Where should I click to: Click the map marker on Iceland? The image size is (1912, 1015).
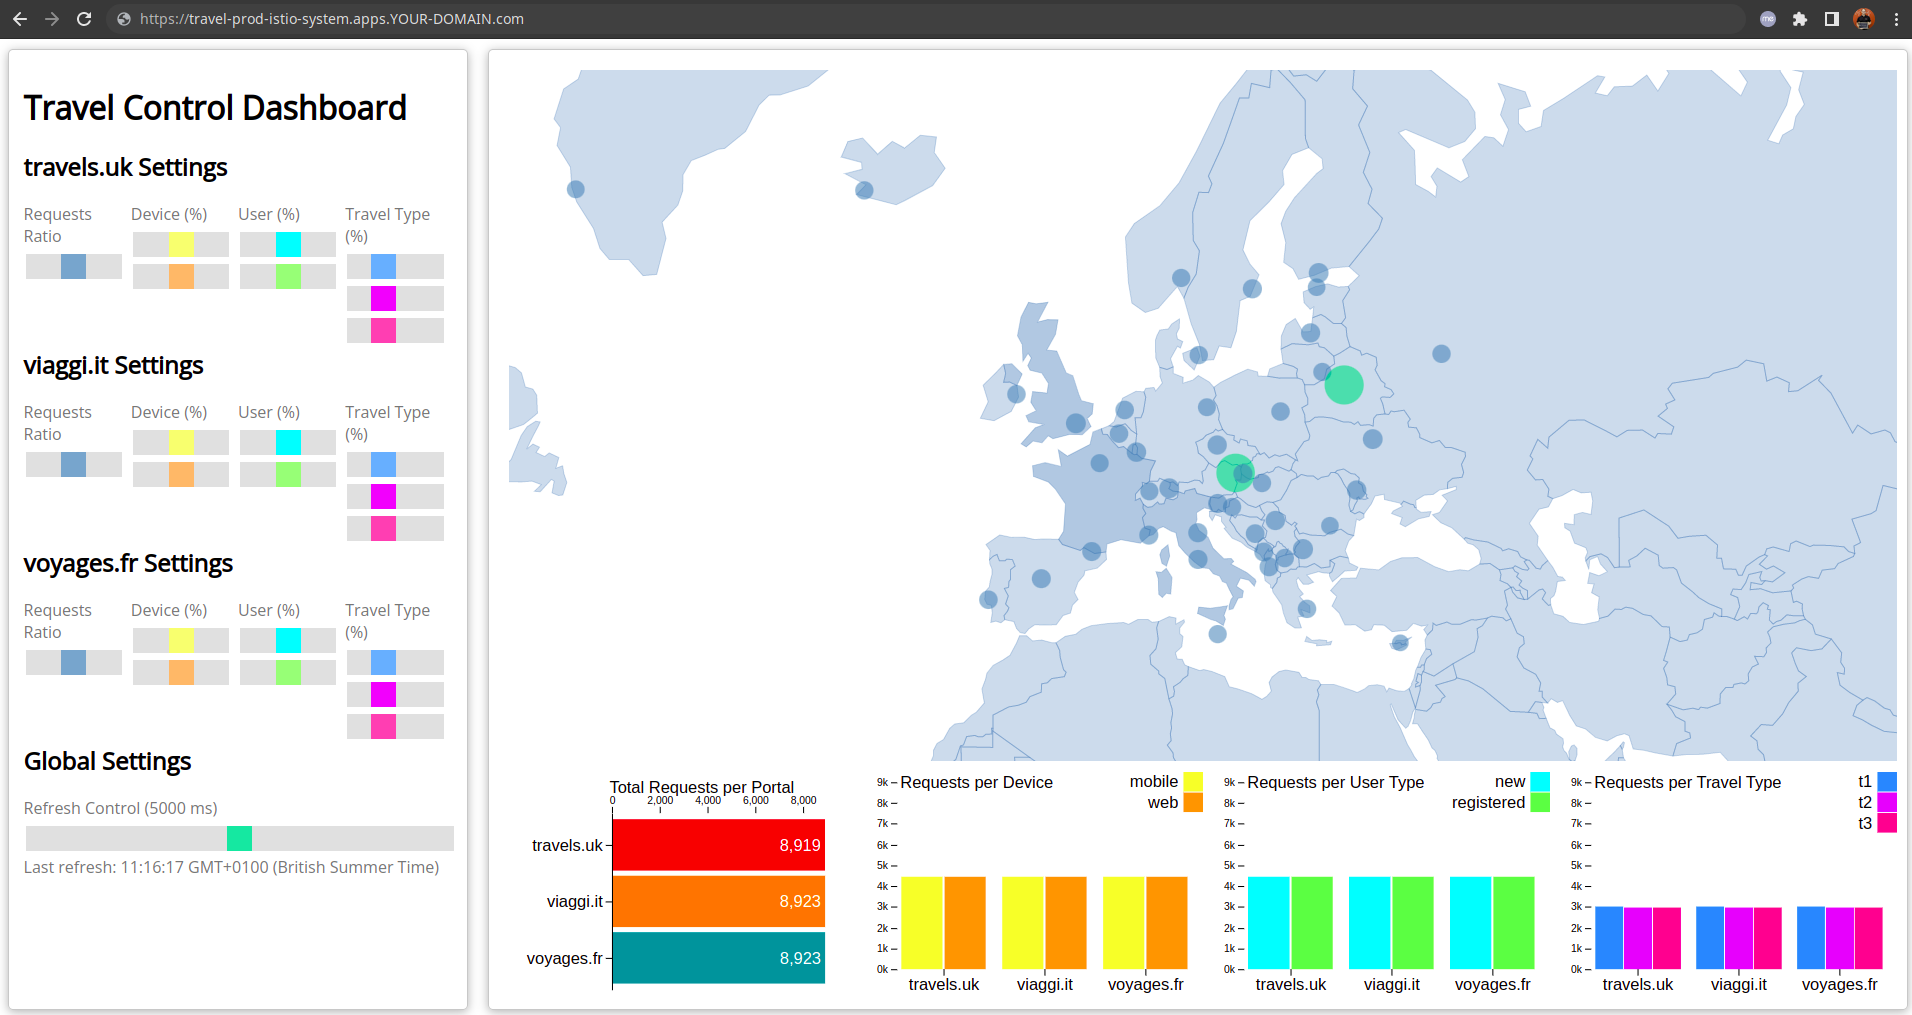pos(864,190)
